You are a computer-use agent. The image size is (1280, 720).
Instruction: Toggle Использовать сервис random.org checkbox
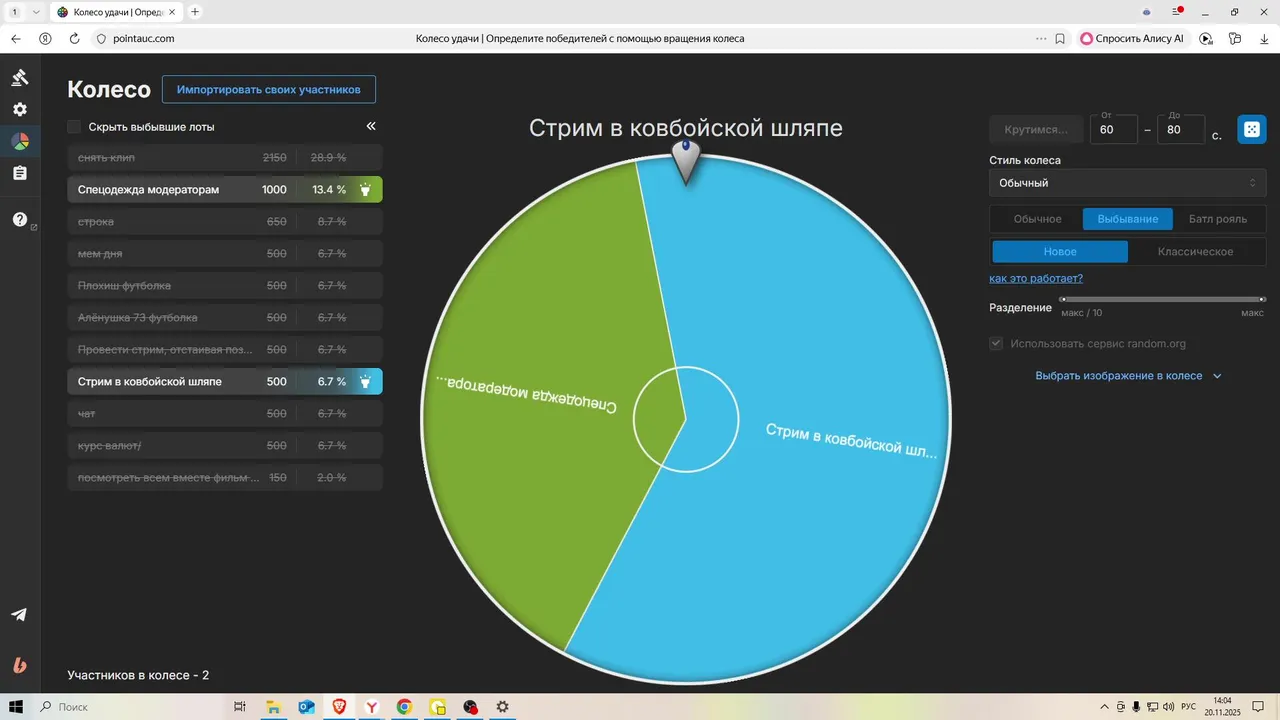pos(996,344)
